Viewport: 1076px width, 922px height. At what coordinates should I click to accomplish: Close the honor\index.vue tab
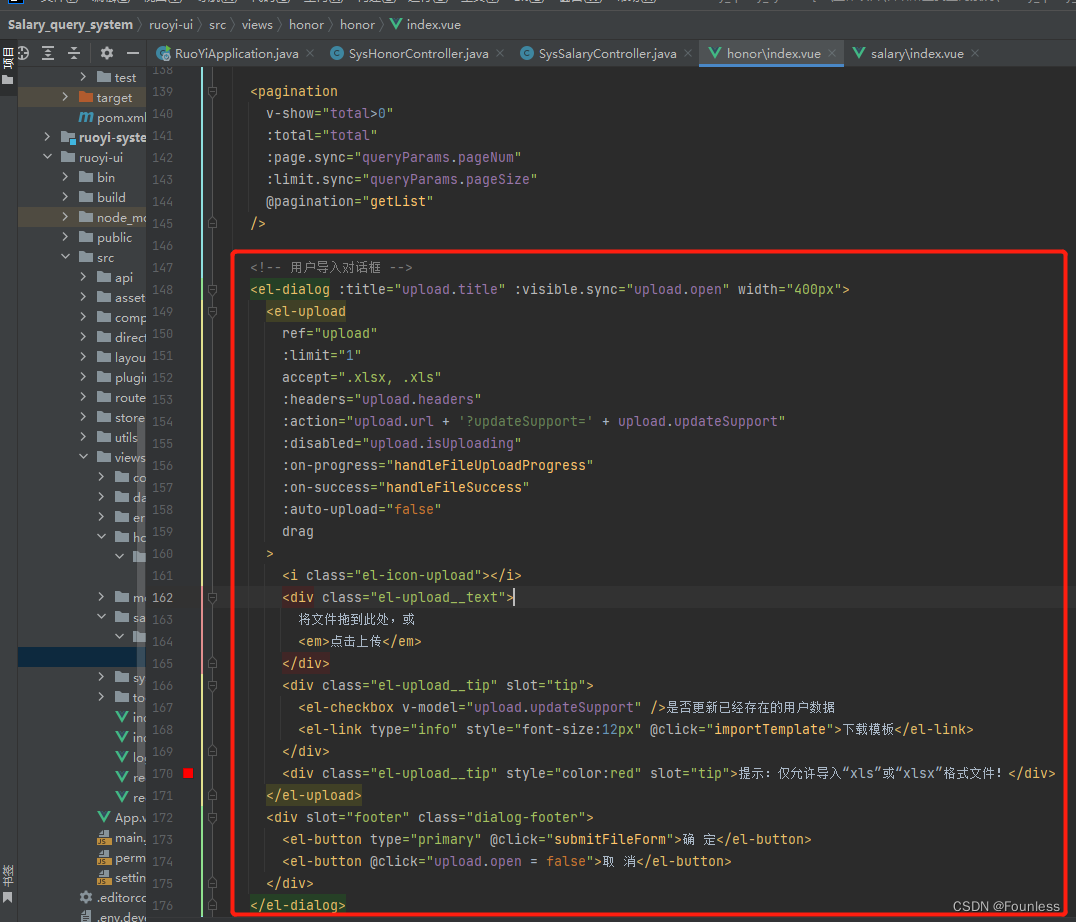(832, 54)
